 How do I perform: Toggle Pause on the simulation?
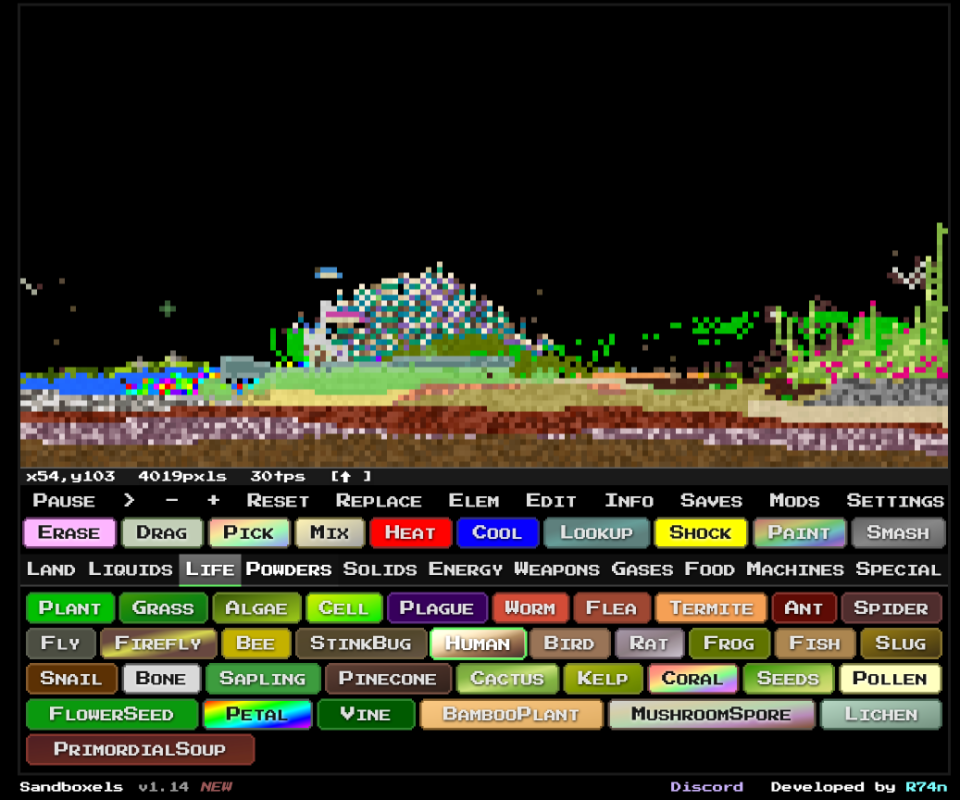click(x=64, y=501)
